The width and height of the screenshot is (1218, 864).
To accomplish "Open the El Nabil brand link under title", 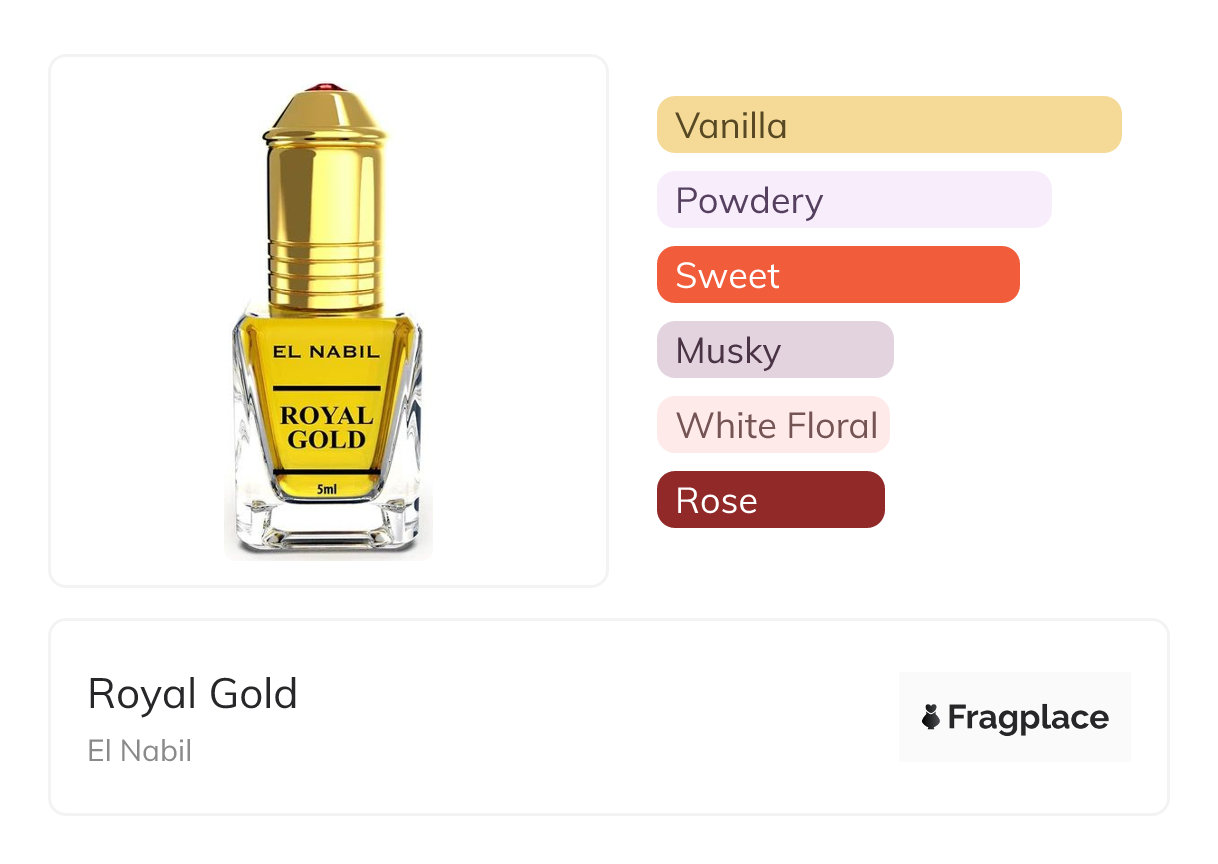I will click(140, 751).
